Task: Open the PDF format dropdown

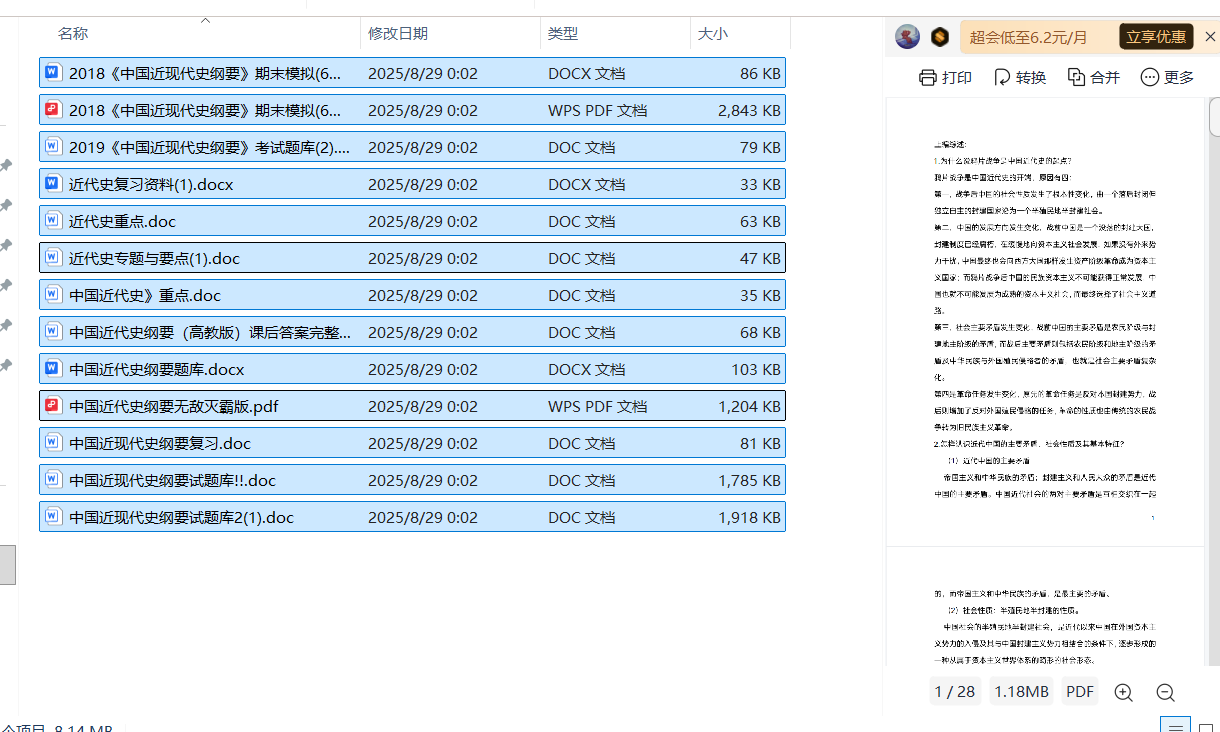Action: pyautogui.click(x=1079, y=691)
